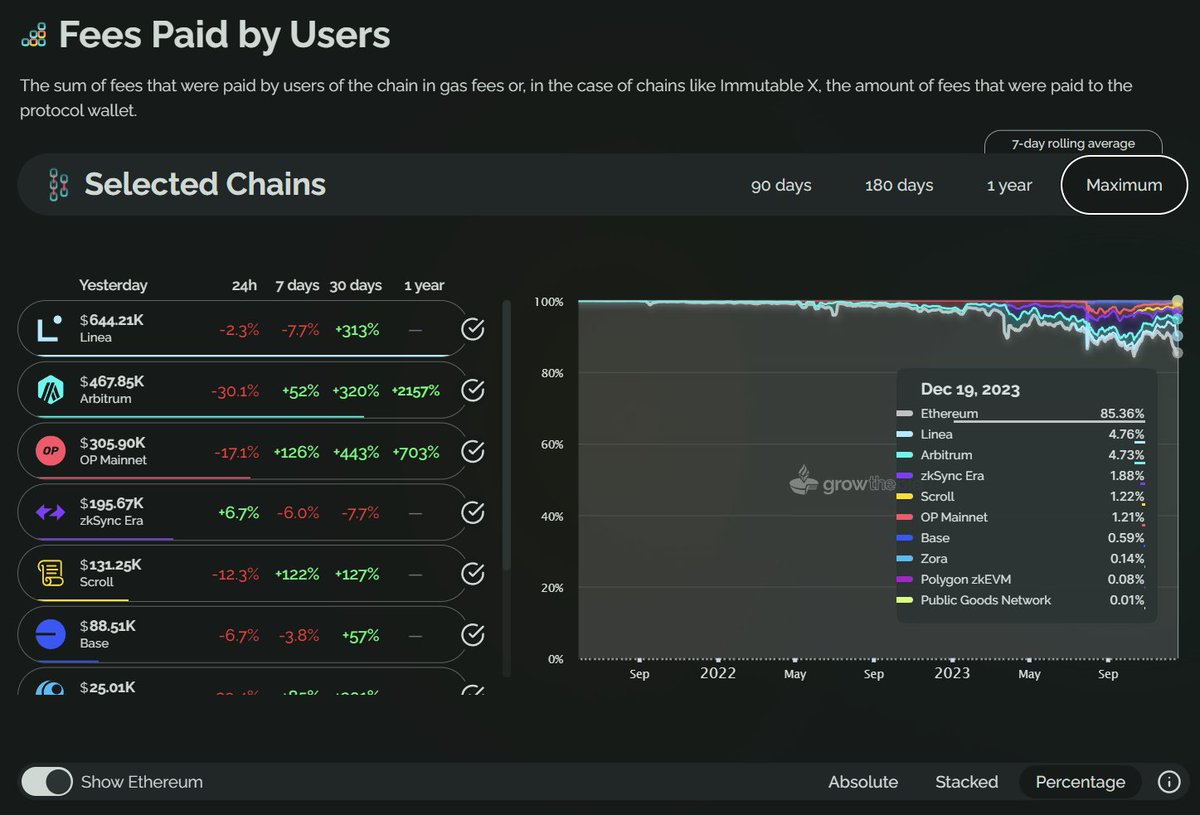1200x815 pixels.
Task: Switch chart to Percentage mode
Action: point(1080,782)
